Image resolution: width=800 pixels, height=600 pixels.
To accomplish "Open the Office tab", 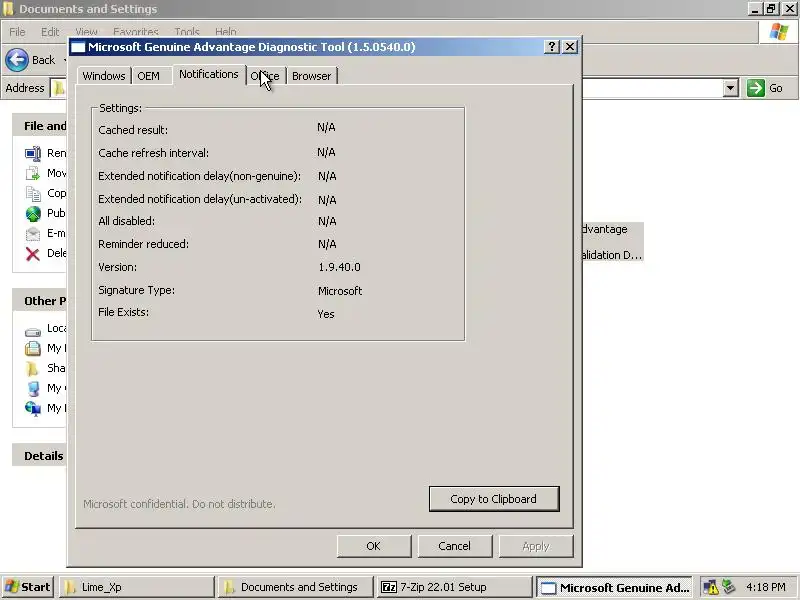I will click(265, 76).
